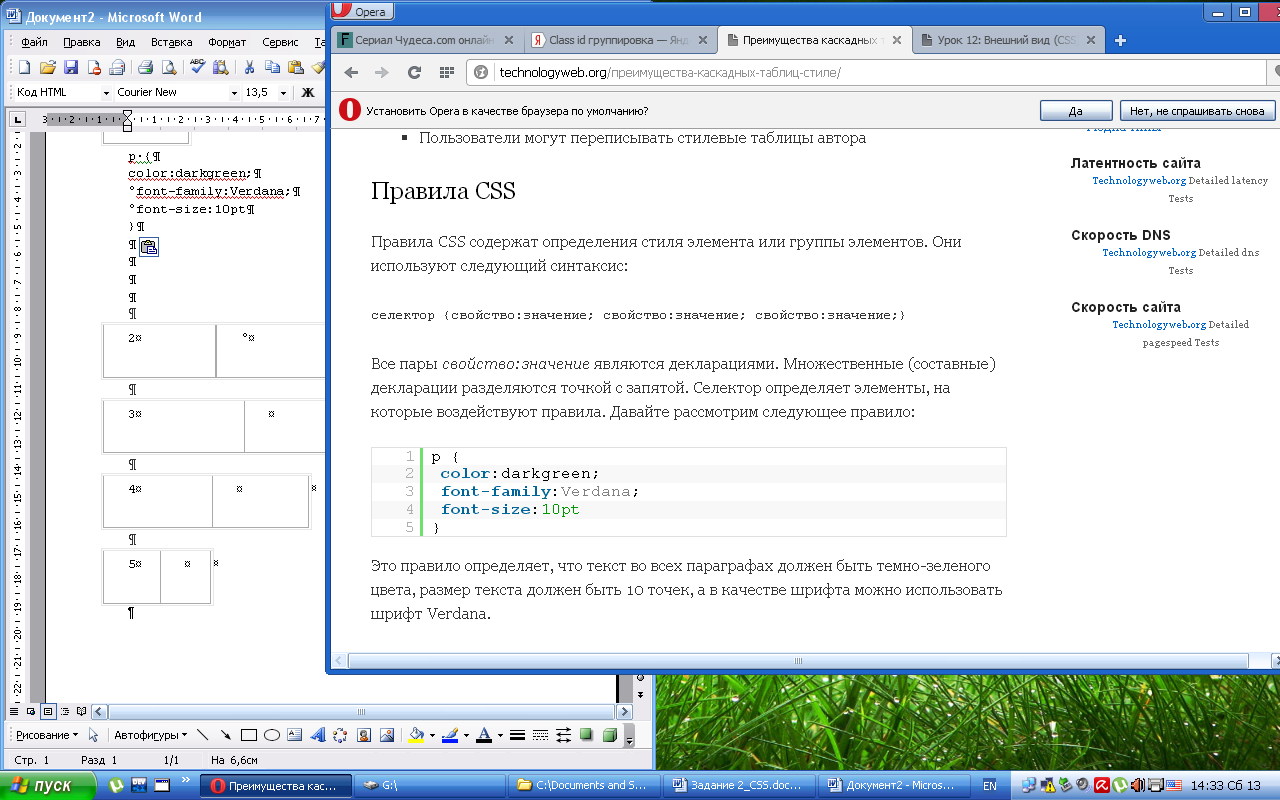This screenshot has width=1280, height=800.
Task: Open arrow style options on Drawing toolbar
Action: pyautogui.click(x=563, y=735)
